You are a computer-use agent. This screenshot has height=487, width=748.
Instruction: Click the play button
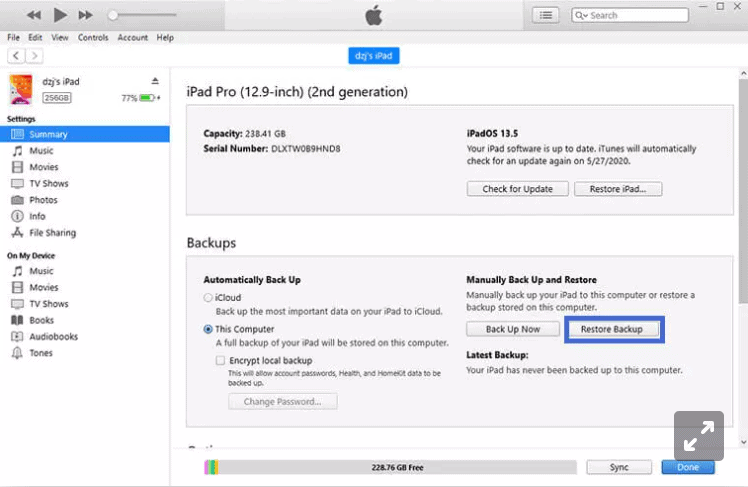(x=60, y=15)
